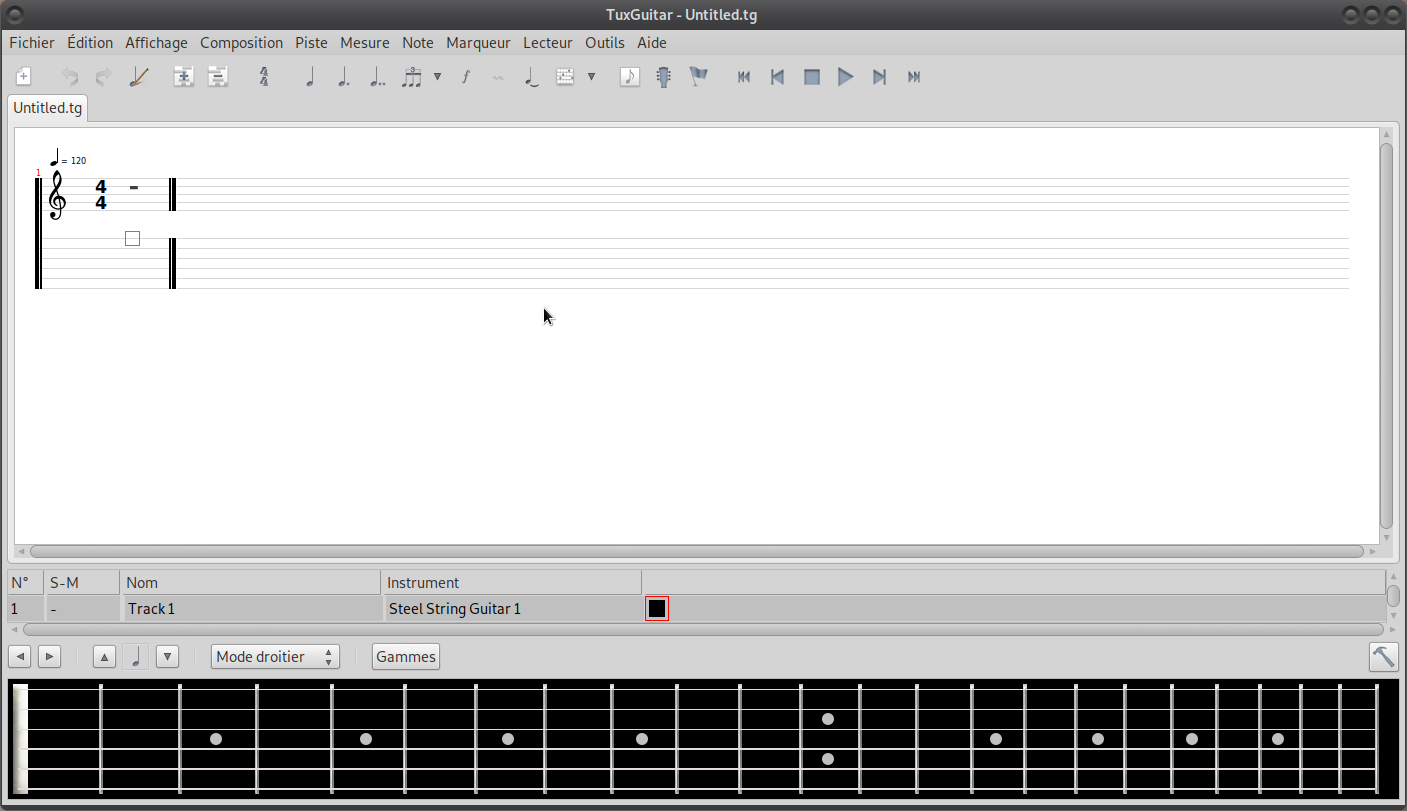This screenshot has height=811, width=1407.
Task: Open the Affichage menu
Action: pyautogui.click(x=156, y=43)
